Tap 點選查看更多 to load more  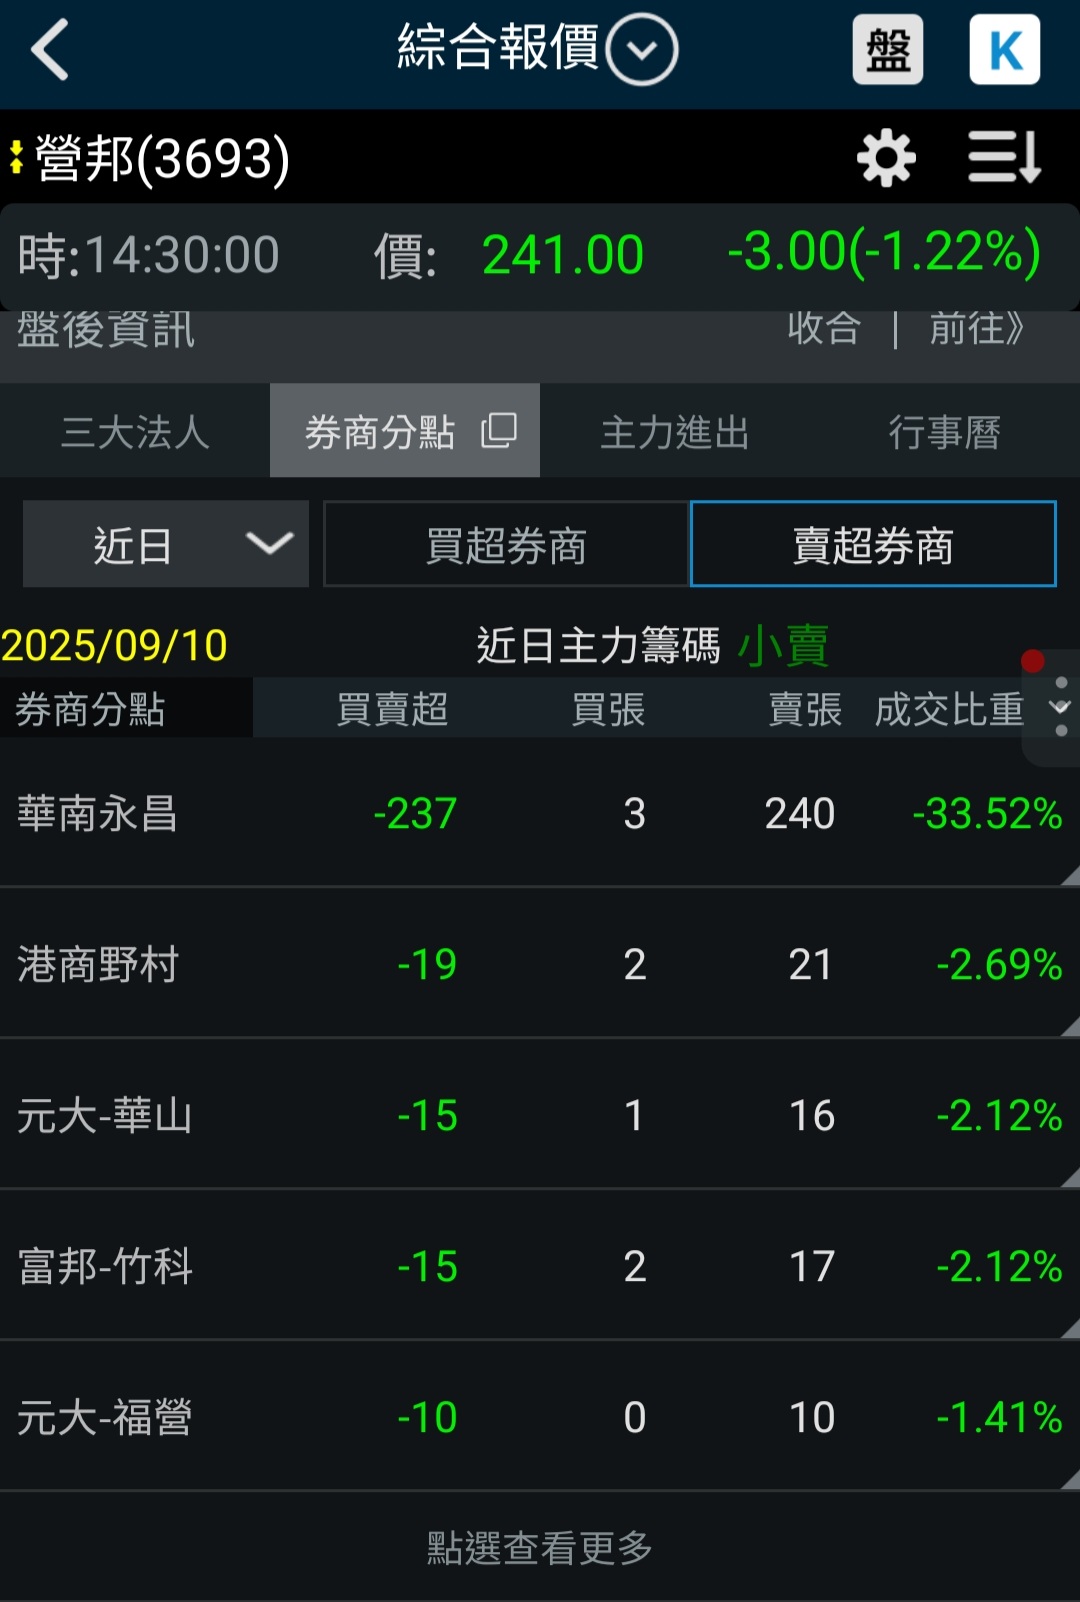(x=540, y=1547)
